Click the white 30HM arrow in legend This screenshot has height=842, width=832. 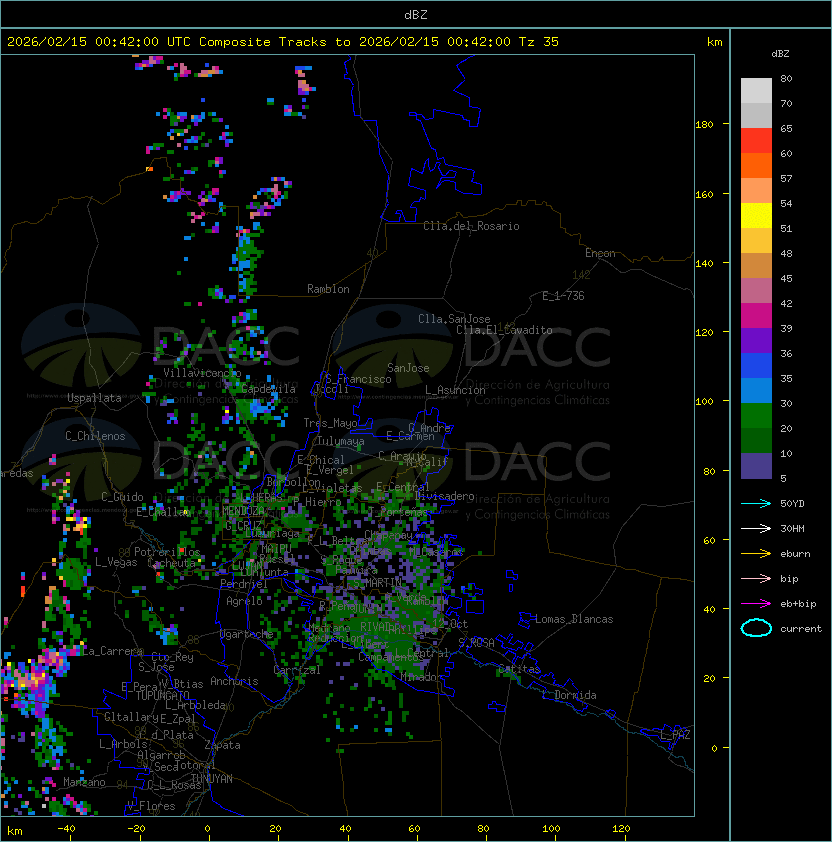756,528
